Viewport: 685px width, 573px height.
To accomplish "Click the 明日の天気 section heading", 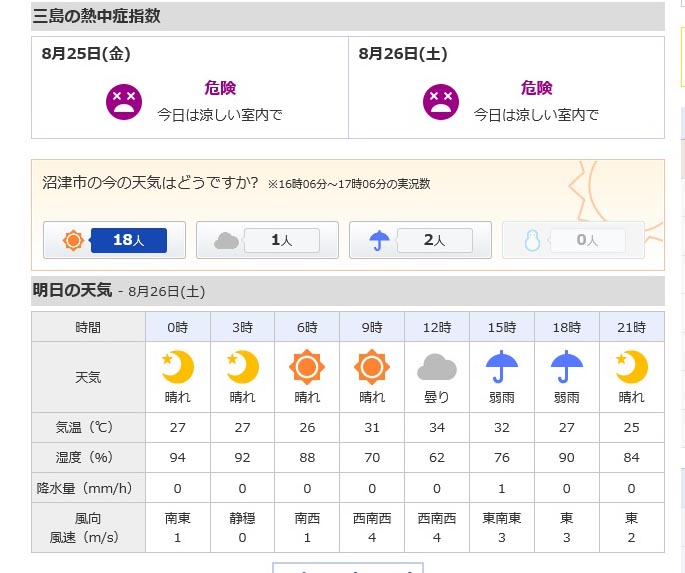I will (x=73, y=290).
